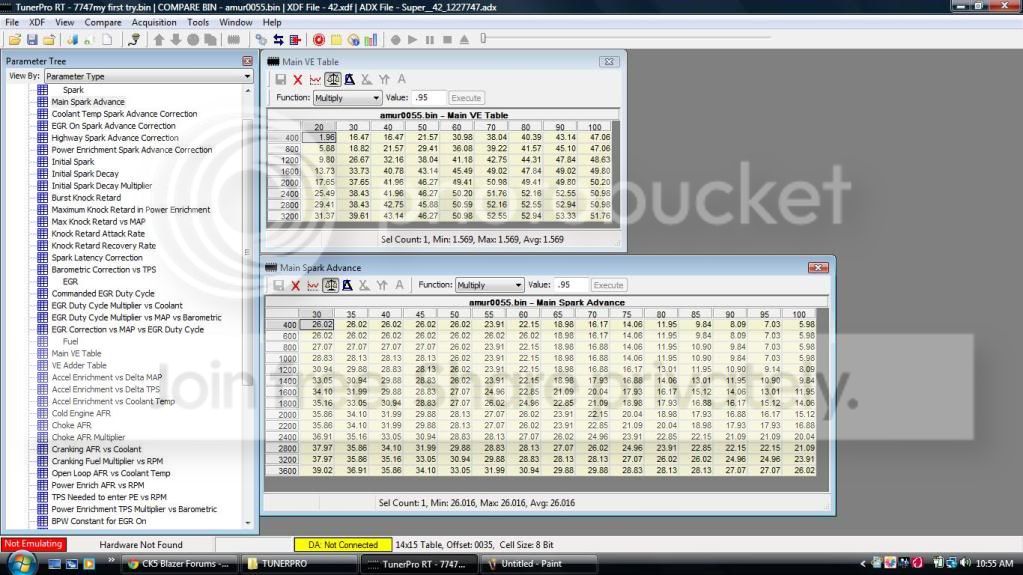Open the Window menu
Viewport: 1023px width, 575px height.
pyautogui.click(x=235, y=22)
